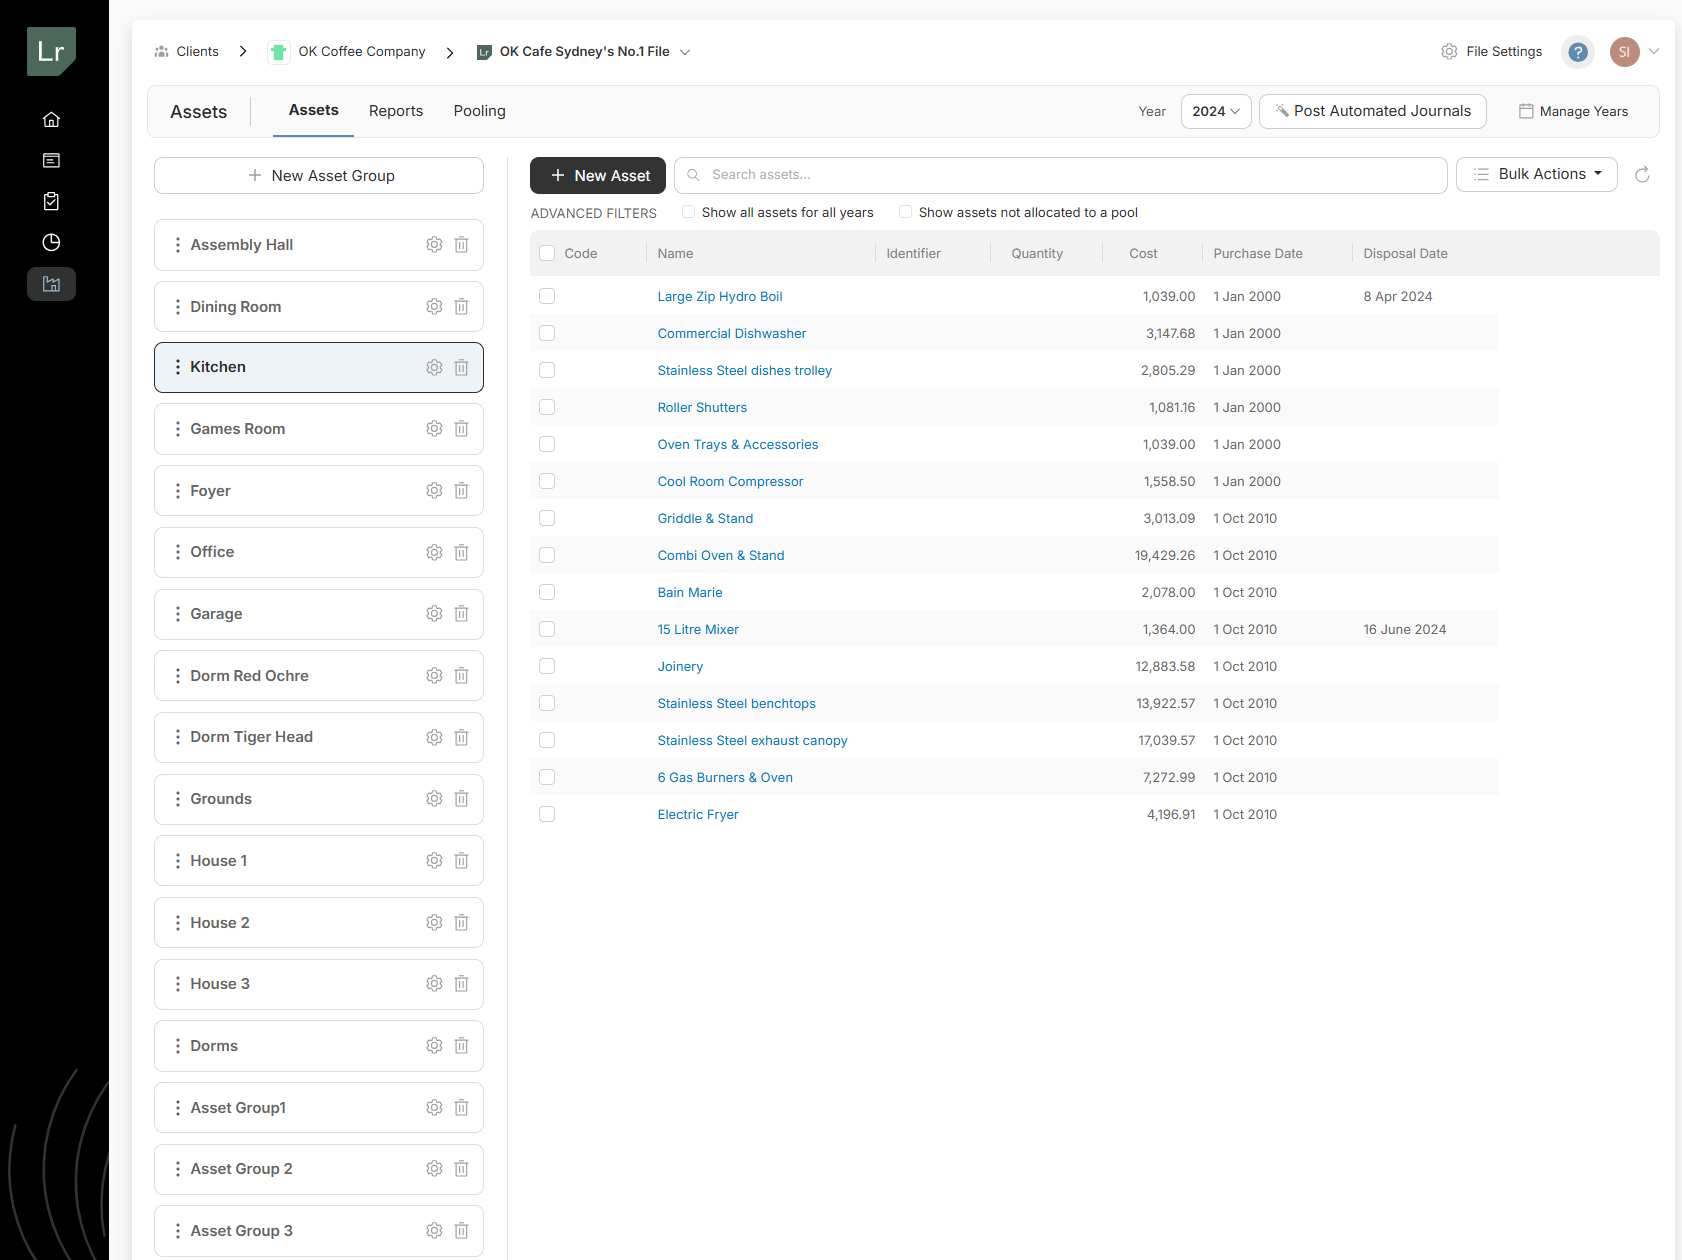Image resolution: width=1682 pixels, height=1260 pixels.
Task: Click the SI user avatar
Action: tap(1624, 52)
